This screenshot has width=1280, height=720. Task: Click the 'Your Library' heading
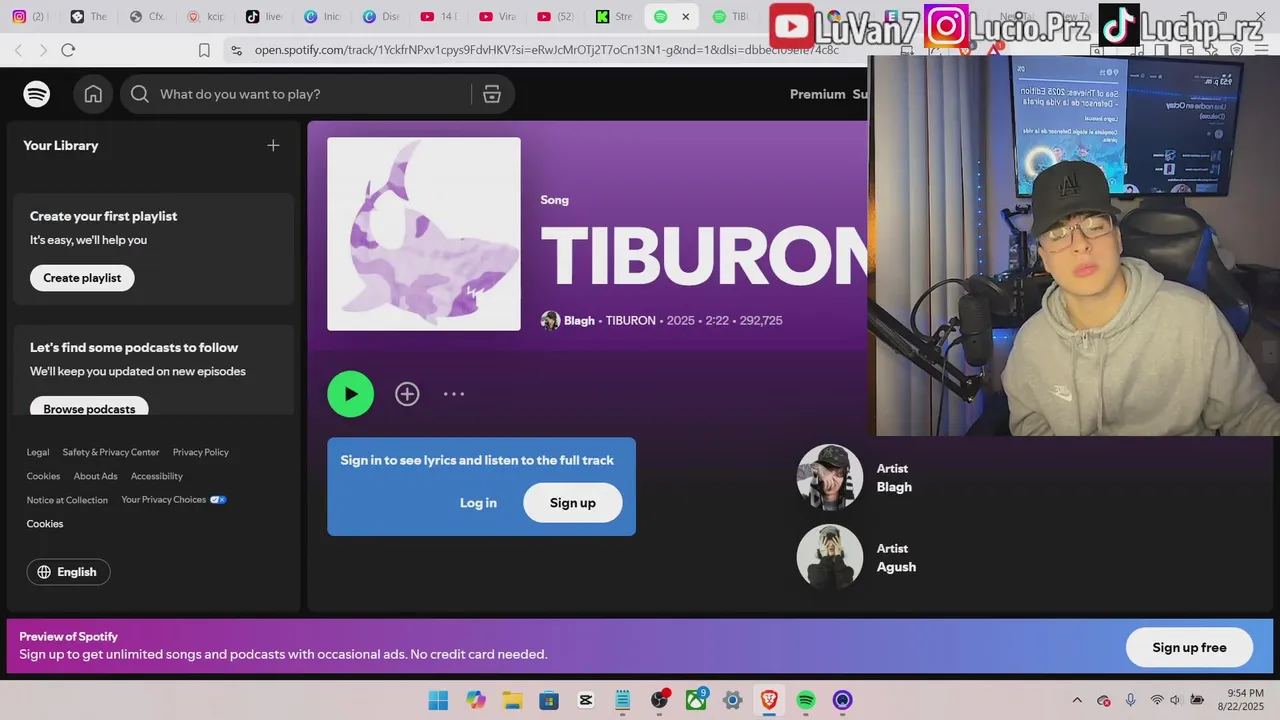point(61,145)
